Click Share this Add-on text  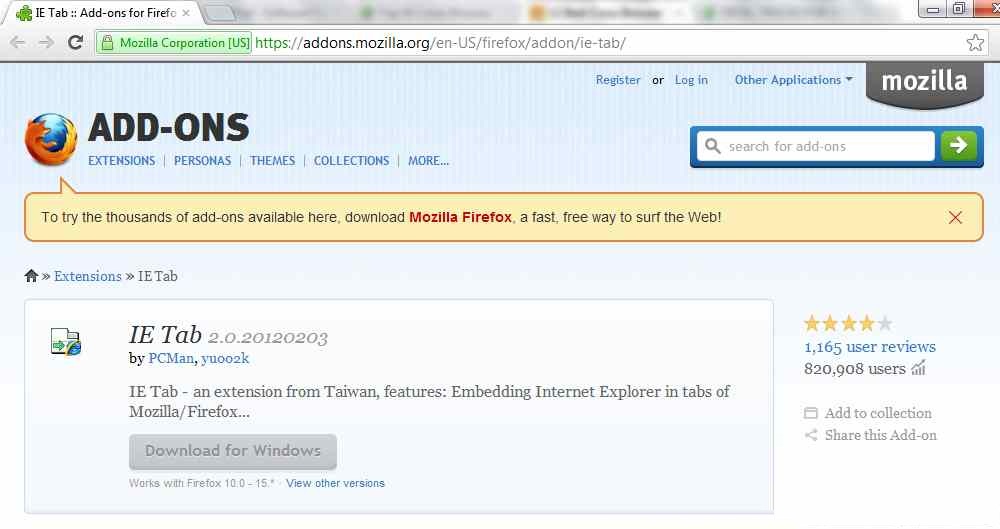[x=881, y=435]
